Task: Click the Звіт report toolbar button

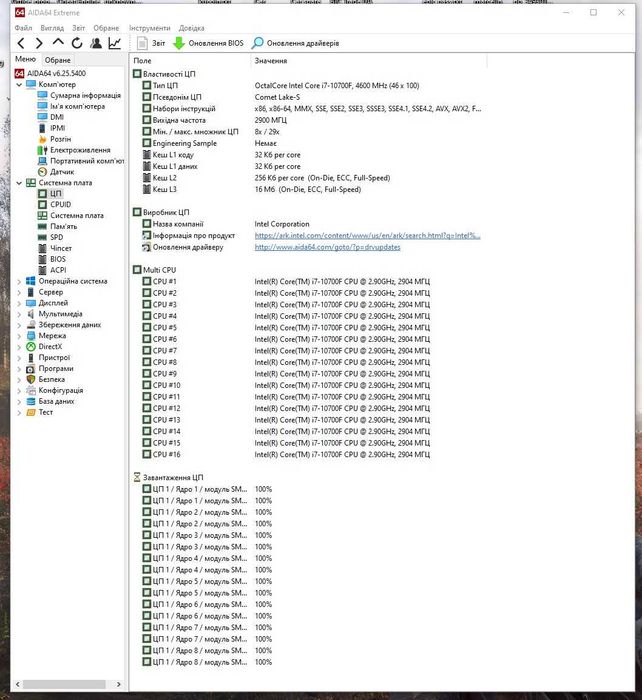Action: pos(151,43)
